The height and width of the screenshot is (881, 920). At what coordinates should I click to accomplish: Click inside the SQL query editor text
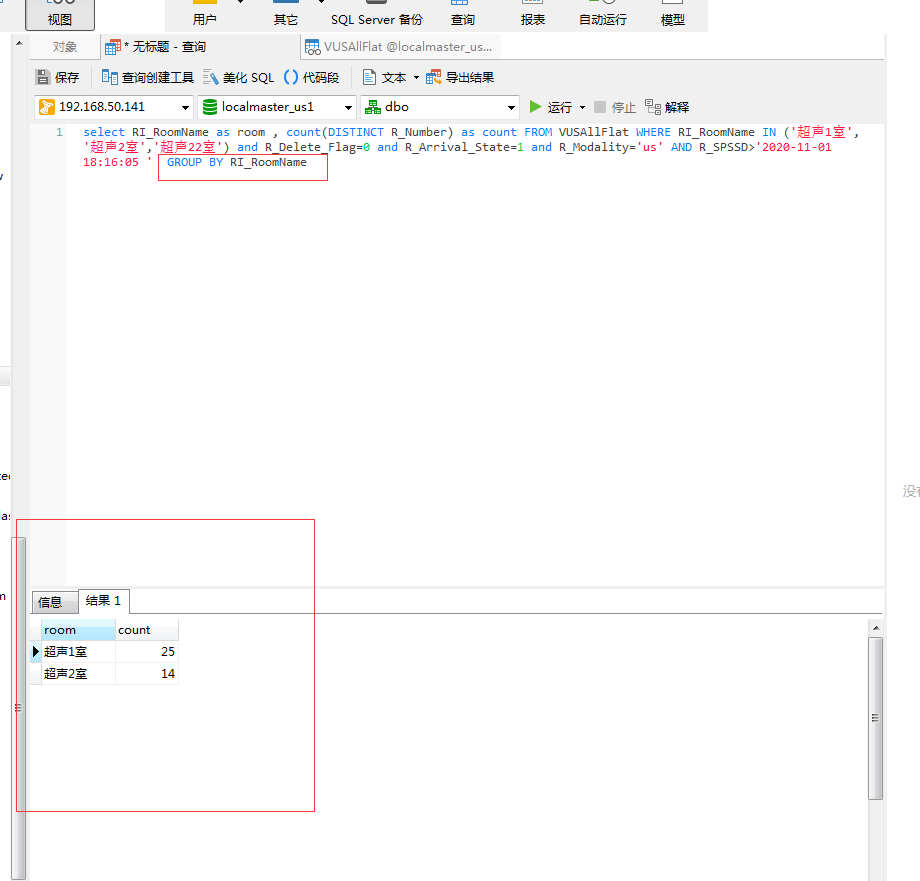(469, 147)
